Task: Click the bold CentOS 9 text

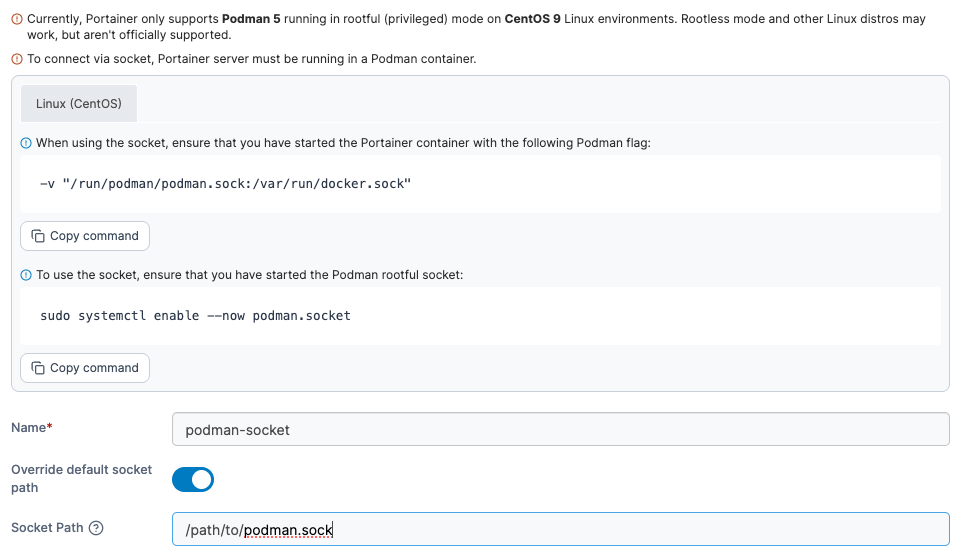Action: click(x=531, y=19)
